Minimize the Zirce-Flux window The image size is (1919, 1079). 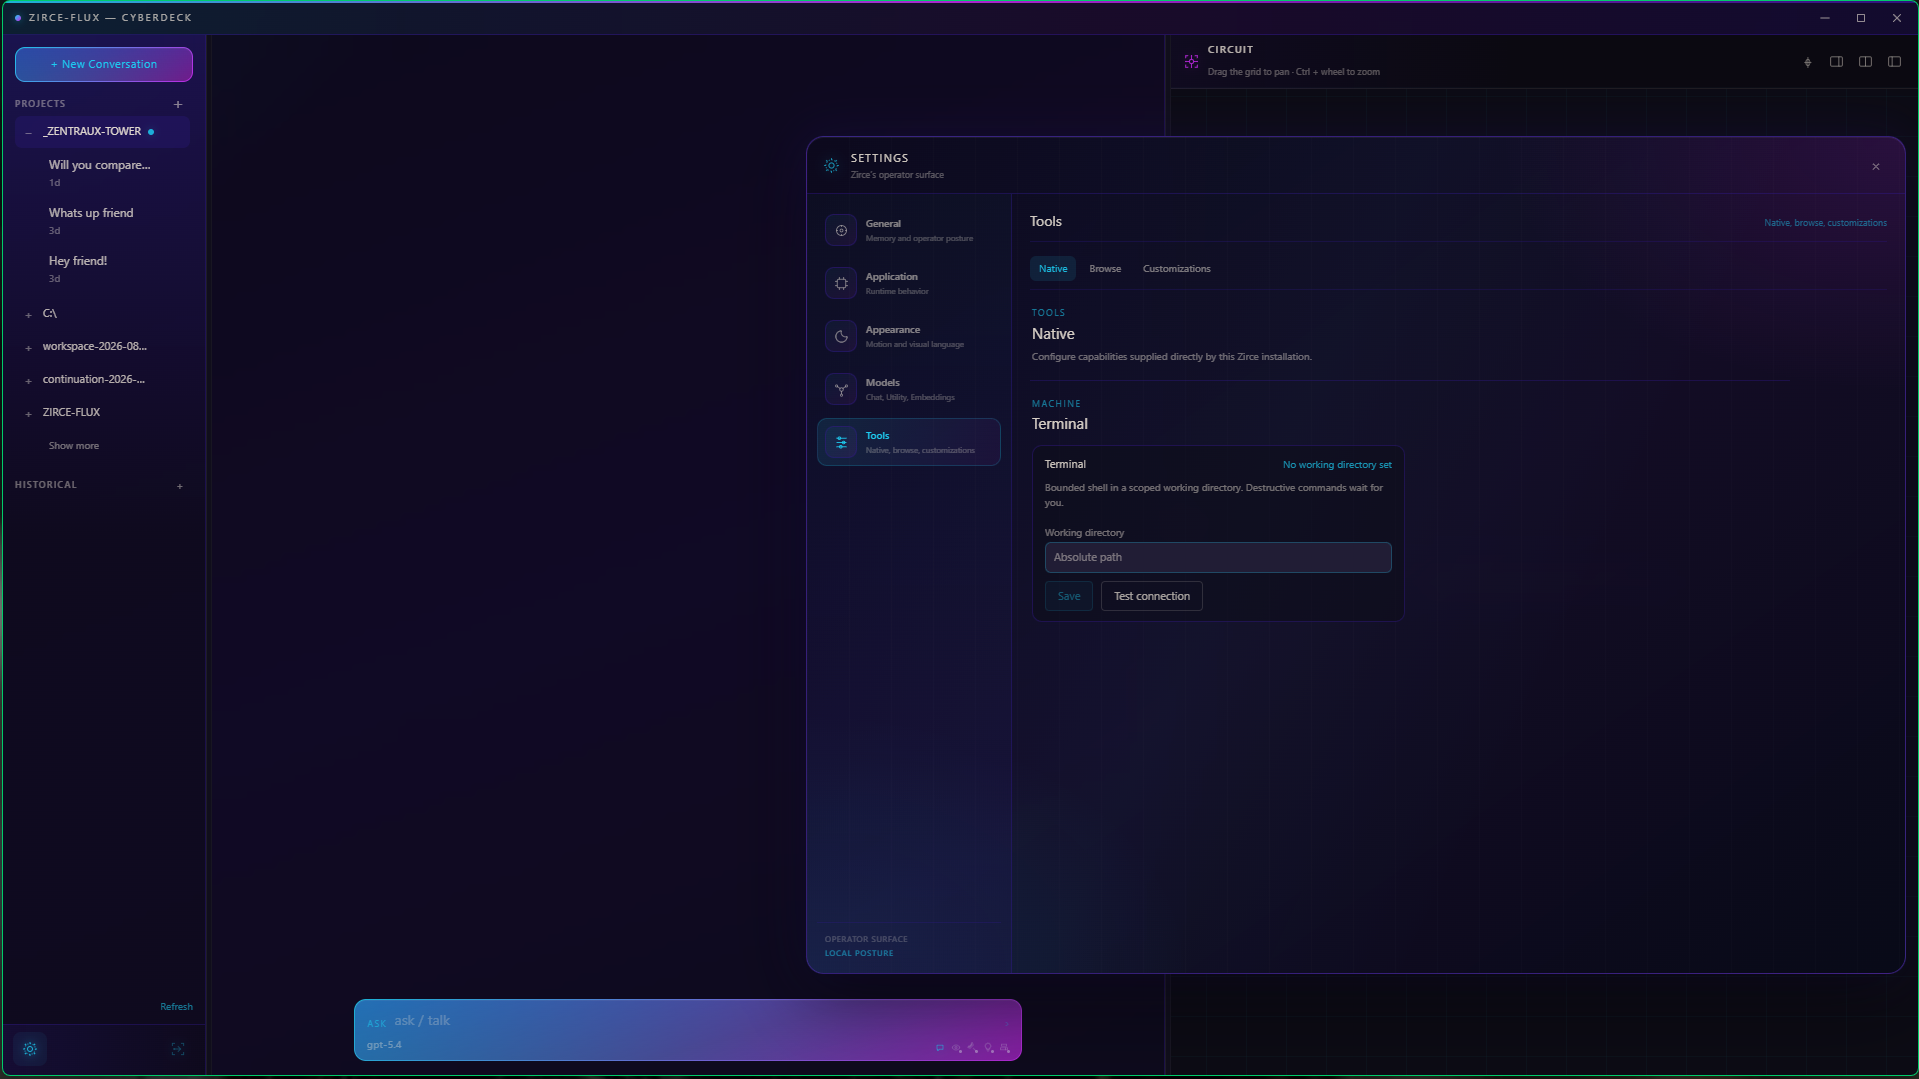1825,18
